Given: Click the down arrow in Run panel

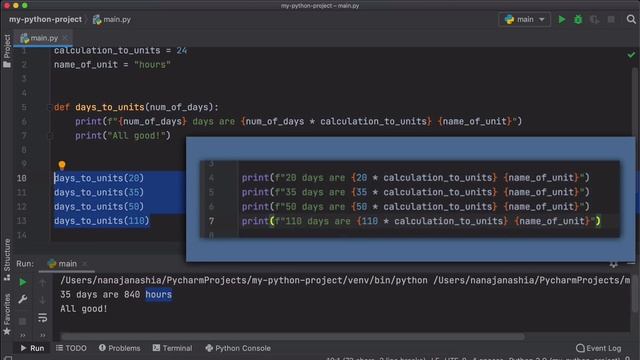Looking at the screenshot, I should (42, 300).
